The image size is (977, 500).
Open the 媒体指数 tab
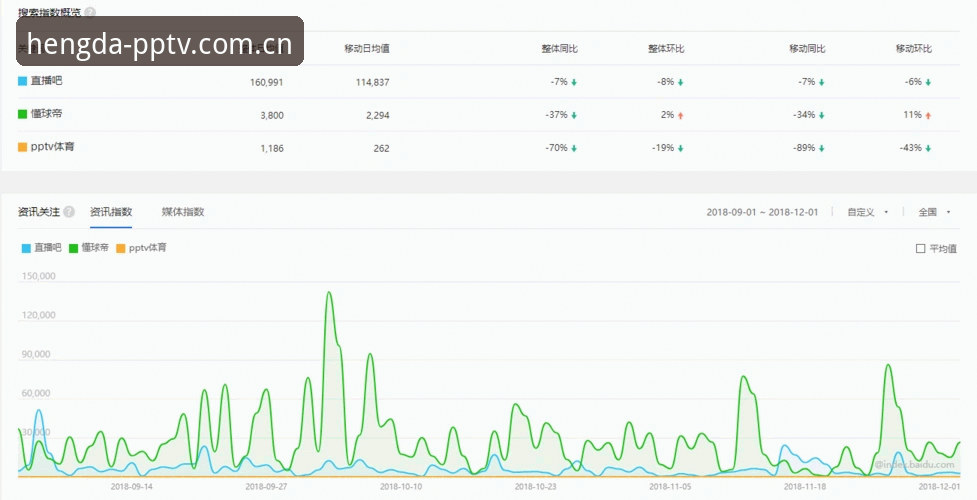coord(183,212)
